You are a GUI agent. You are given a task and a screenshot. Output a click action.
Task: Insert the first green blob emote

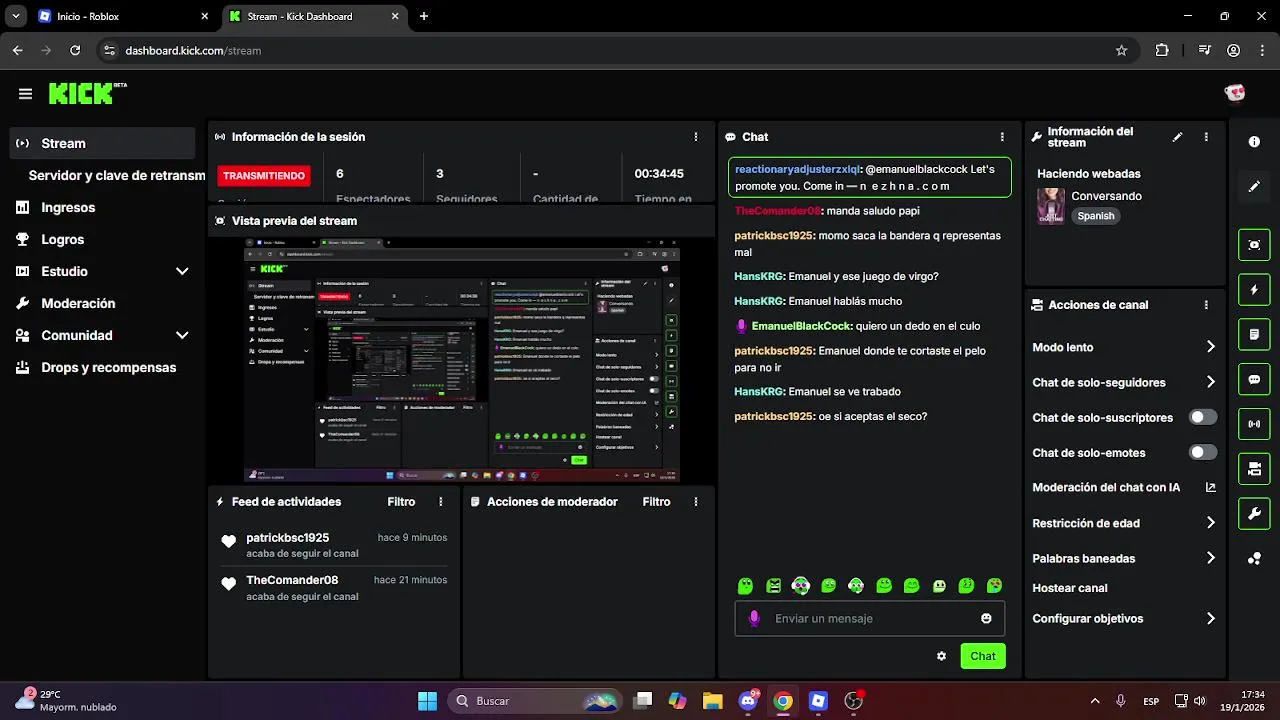tap(745, 586)
